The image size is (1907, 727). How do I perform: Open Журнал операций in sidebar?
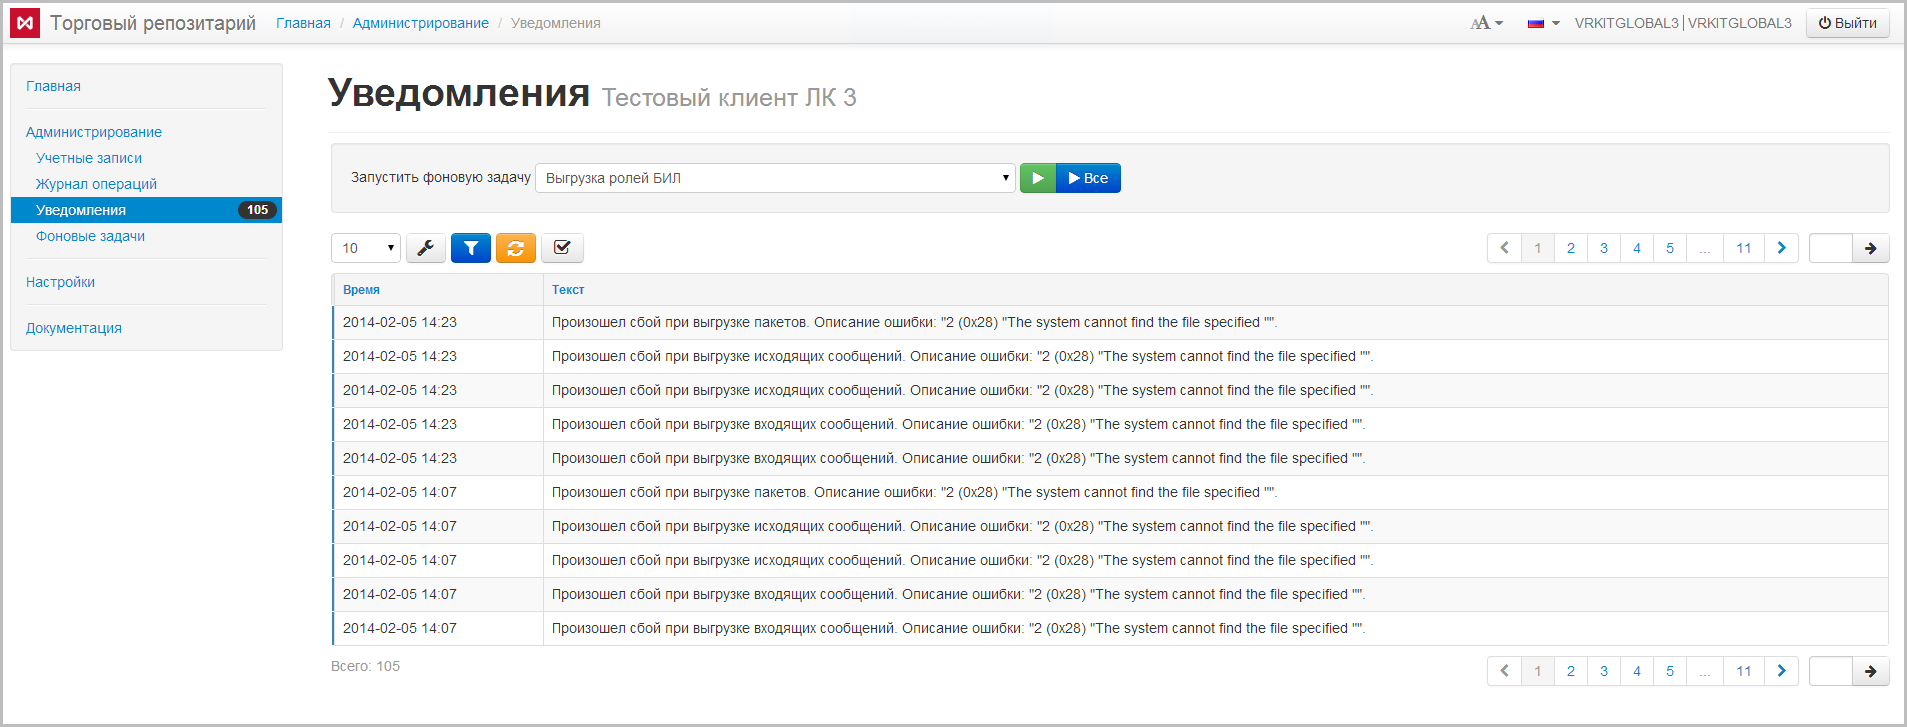pos(96,184)
